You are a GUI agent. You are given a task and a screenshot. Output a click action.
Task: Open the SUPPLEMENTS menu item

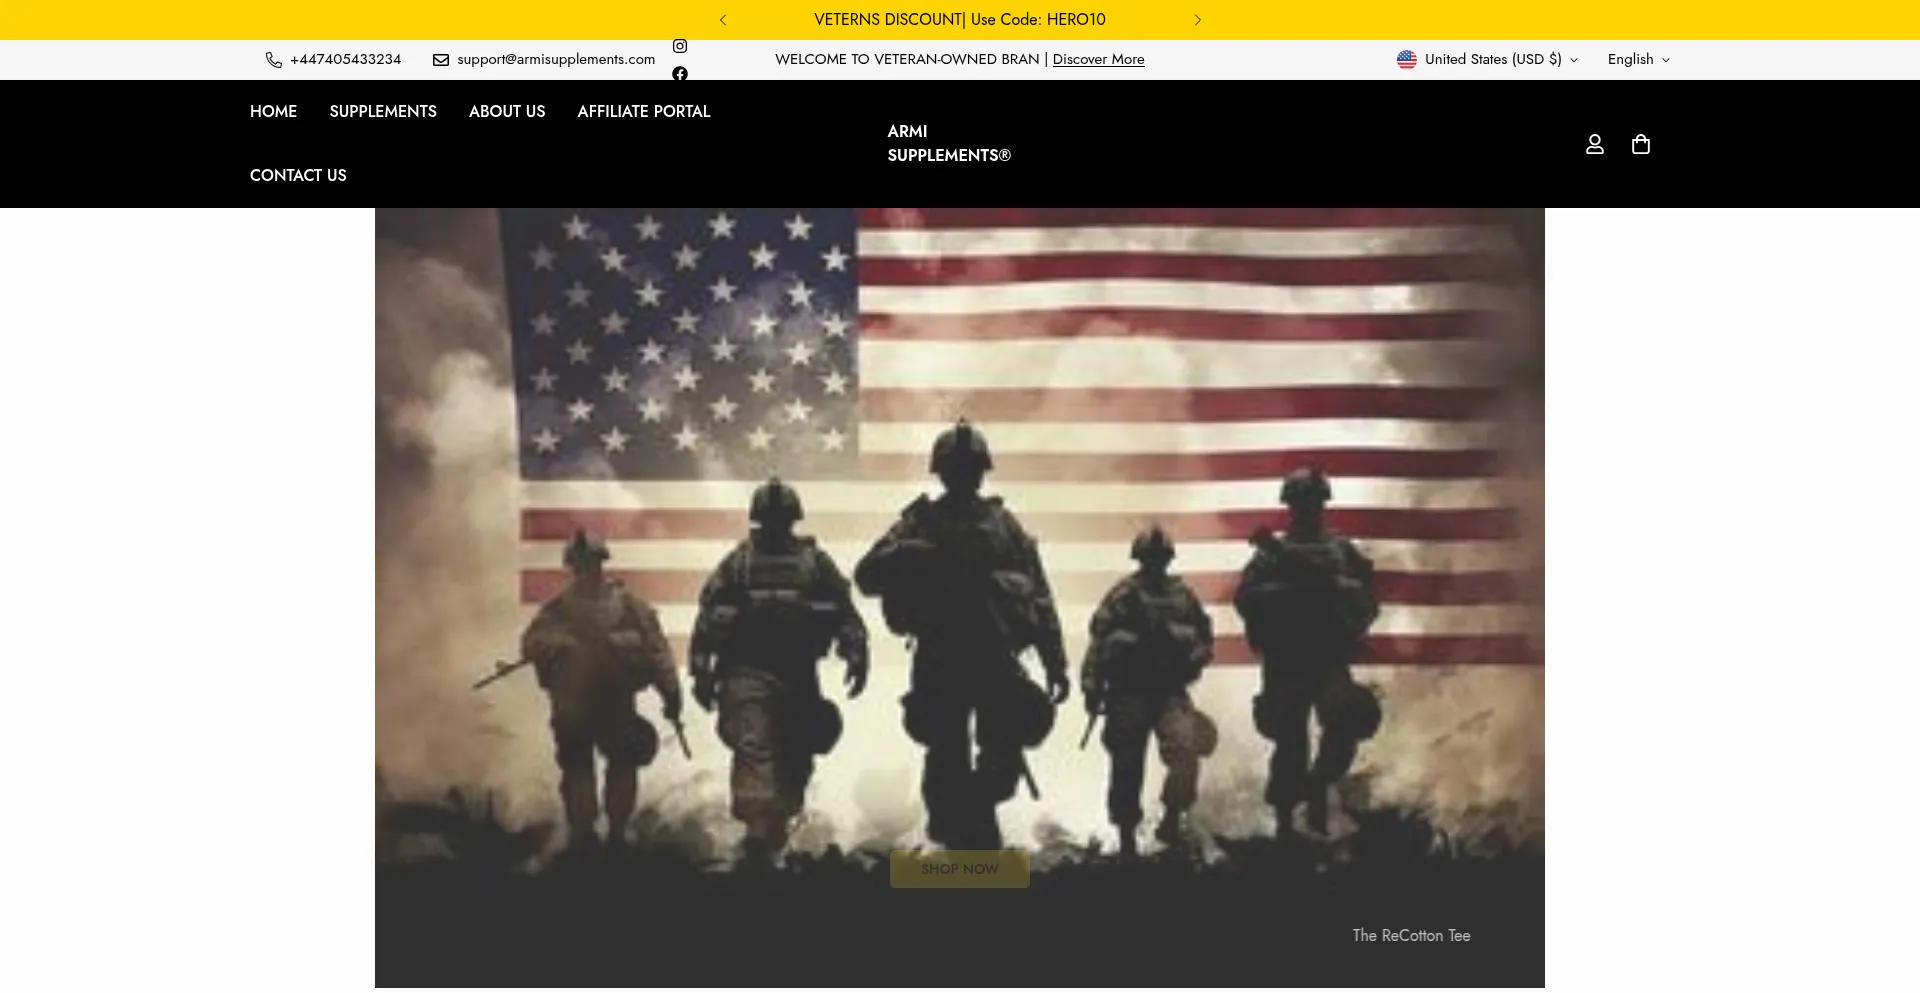coord(383,112)
